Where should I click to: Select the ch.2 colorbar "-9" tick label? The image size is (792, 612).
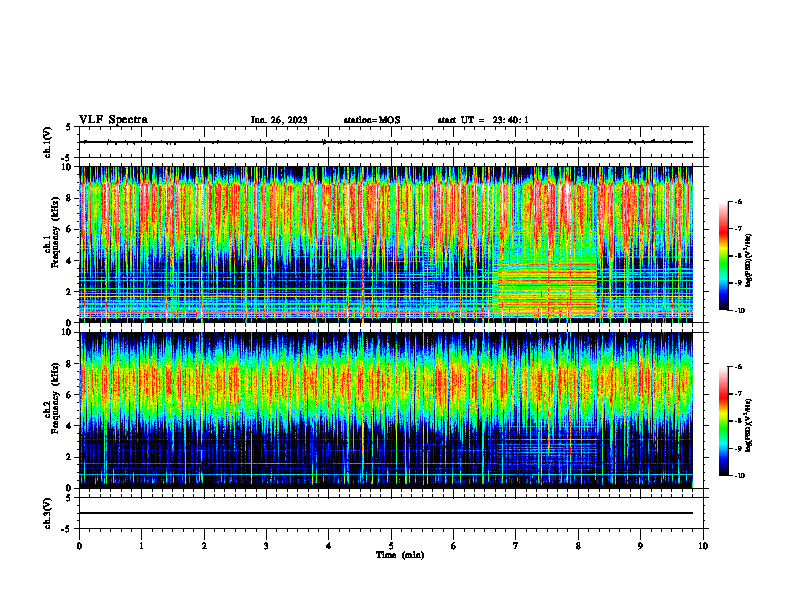738,448
